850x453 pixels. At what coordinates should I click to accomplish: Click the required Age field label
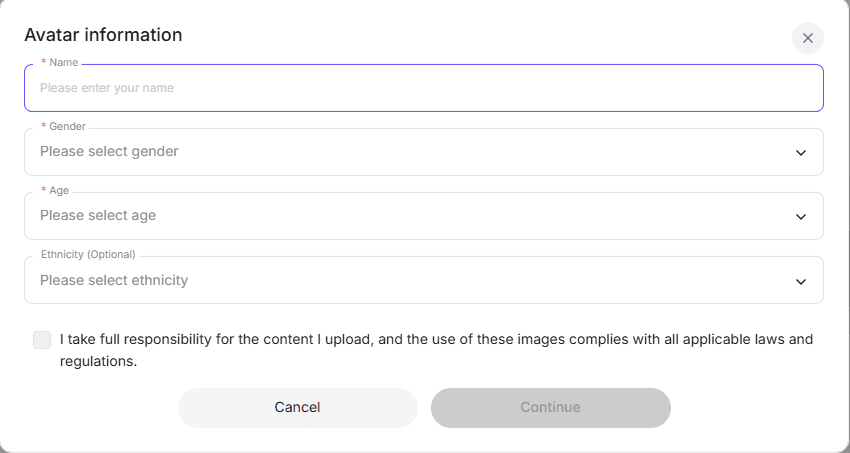58,191
